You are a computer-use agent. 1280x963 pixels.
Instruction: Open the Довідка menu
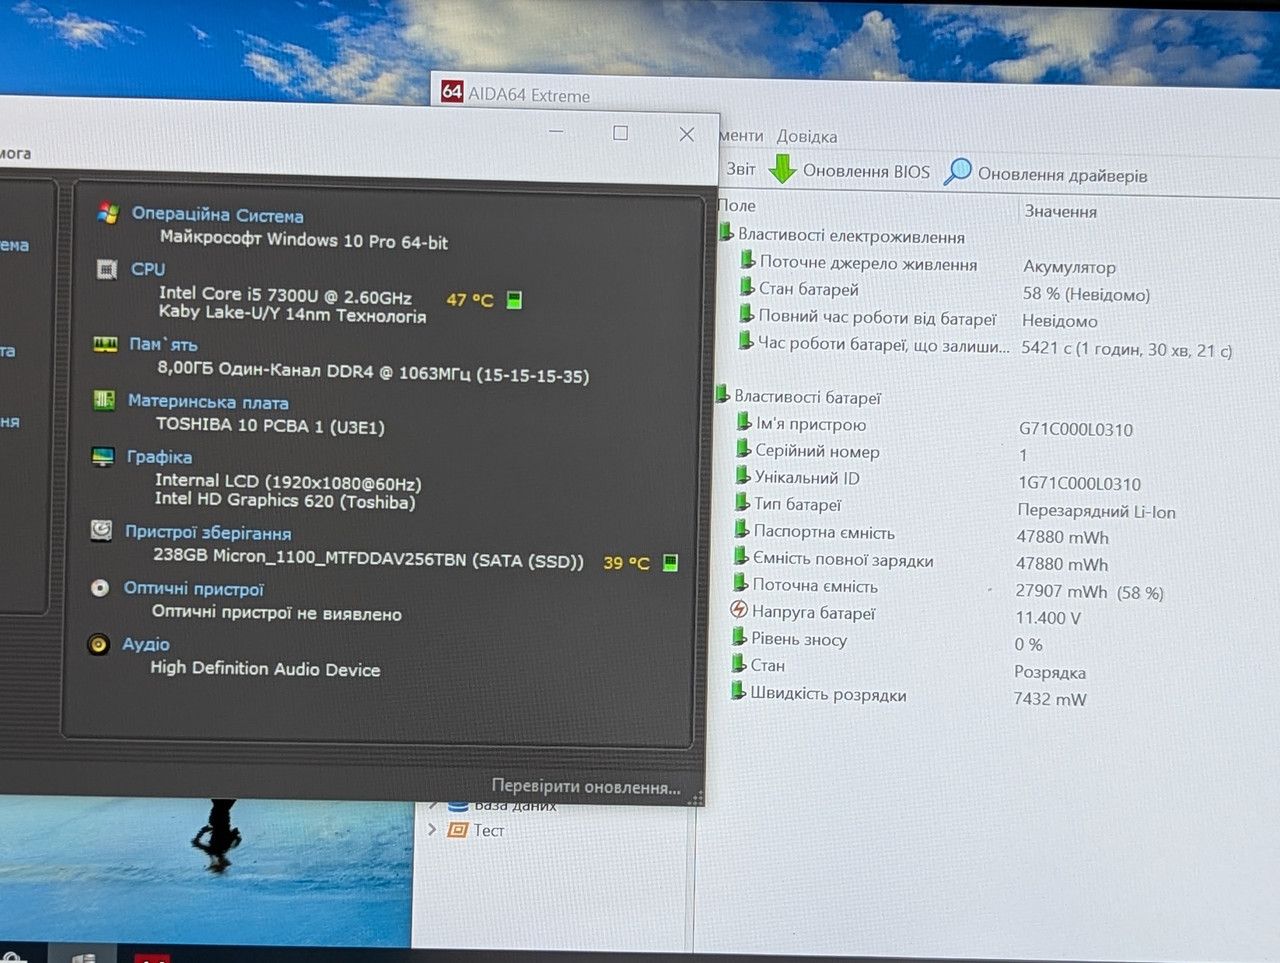click(x=806, y=136)
